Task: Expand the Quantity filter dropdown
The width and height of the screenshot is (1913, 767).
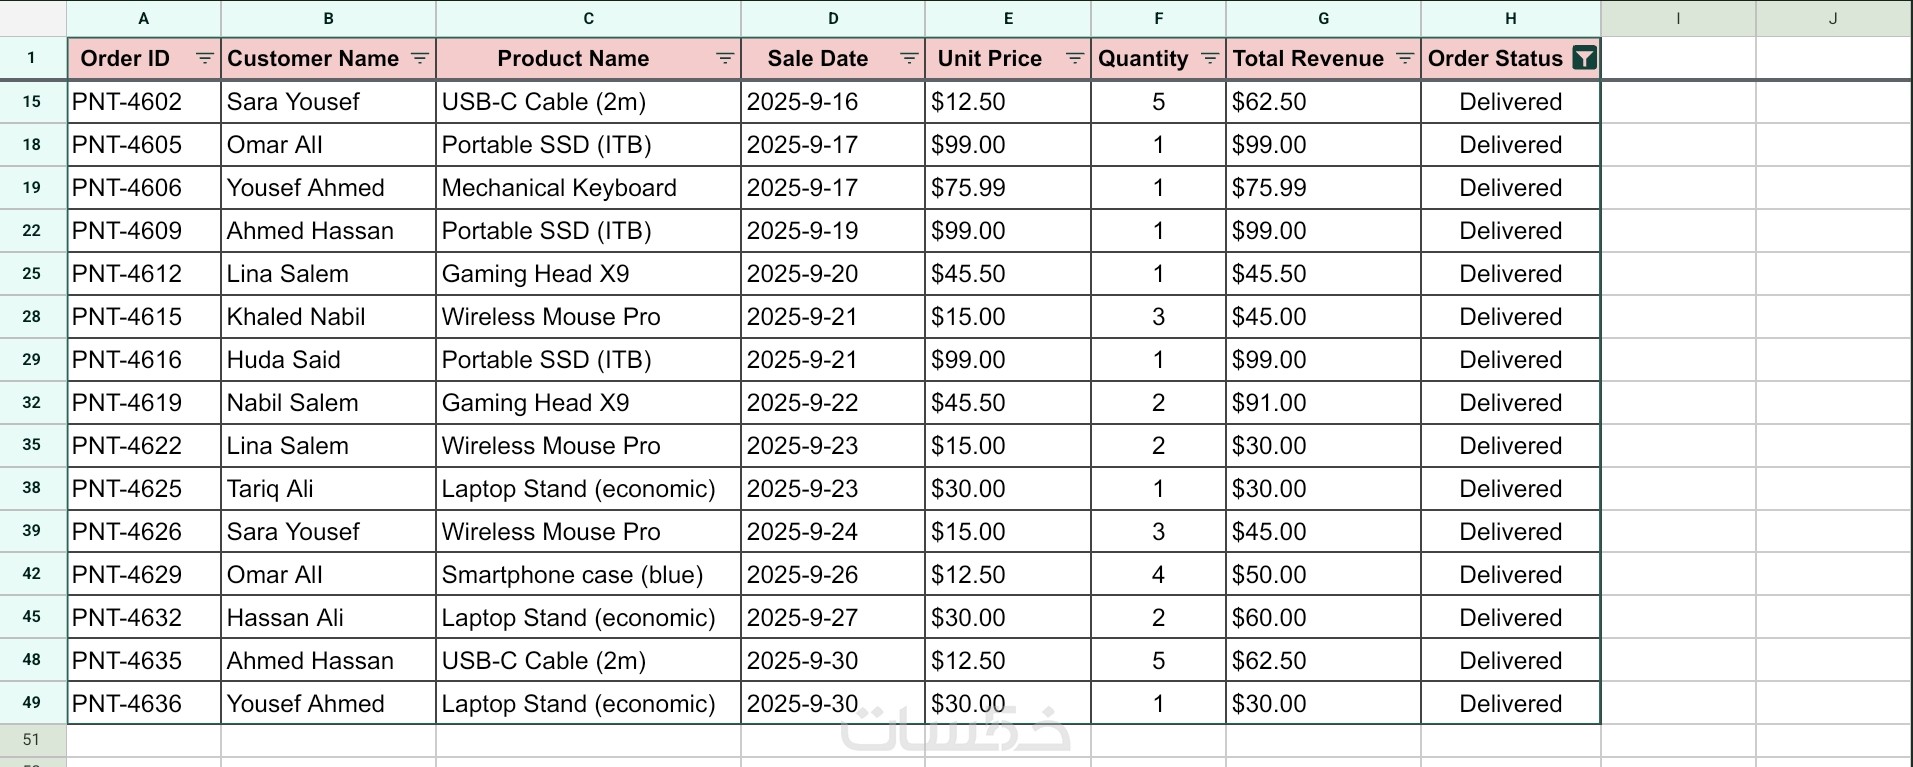Action: pos(1210,59)
